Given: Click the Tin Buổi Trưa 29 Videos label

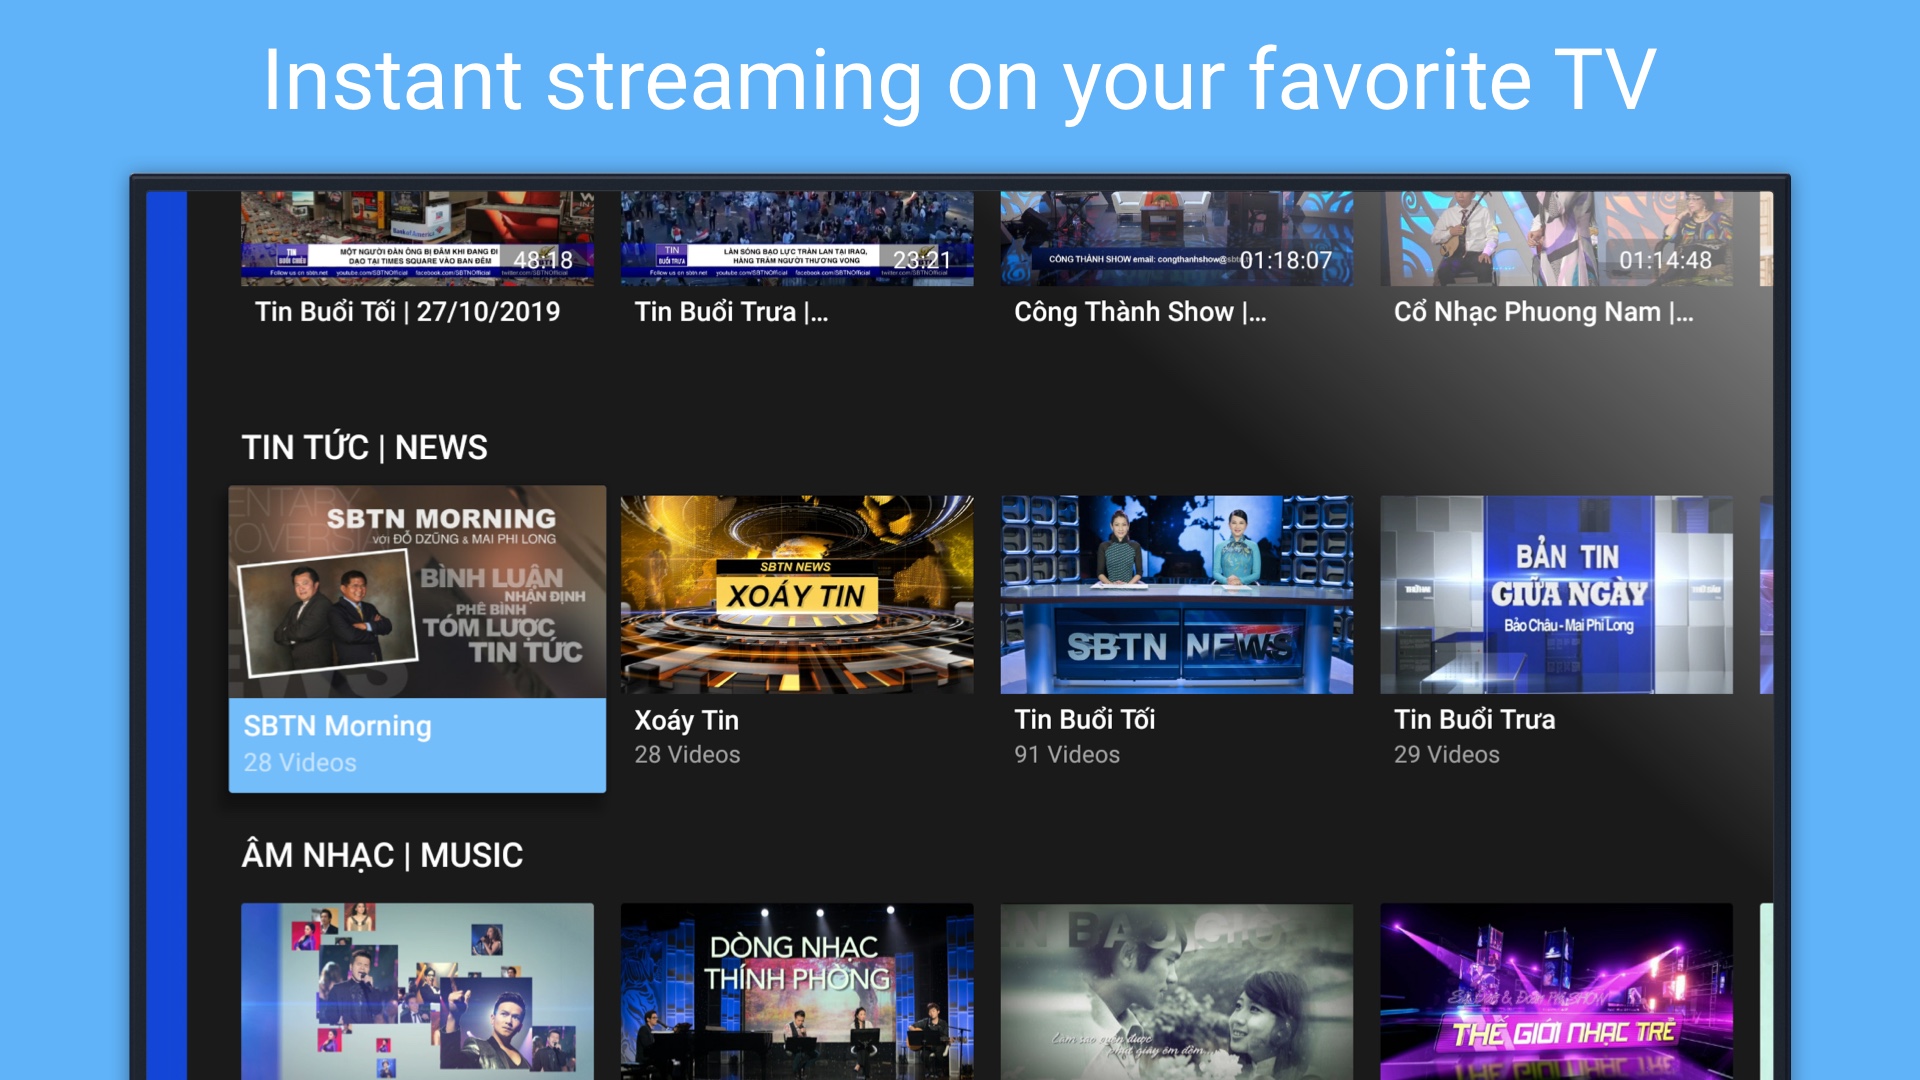Looking at the screenshot, I should pyautogui.click(x=1446, y=755).
